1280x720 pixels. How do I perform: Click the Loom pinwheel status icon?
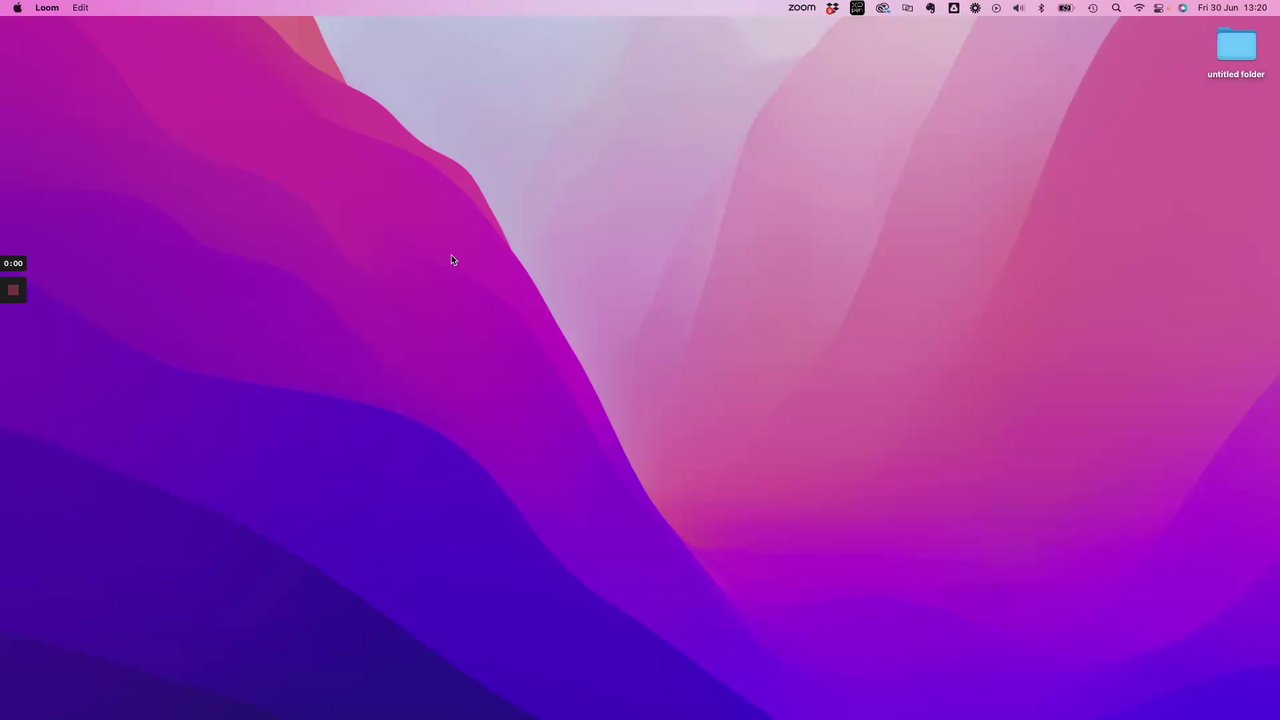tap(975, 8)
